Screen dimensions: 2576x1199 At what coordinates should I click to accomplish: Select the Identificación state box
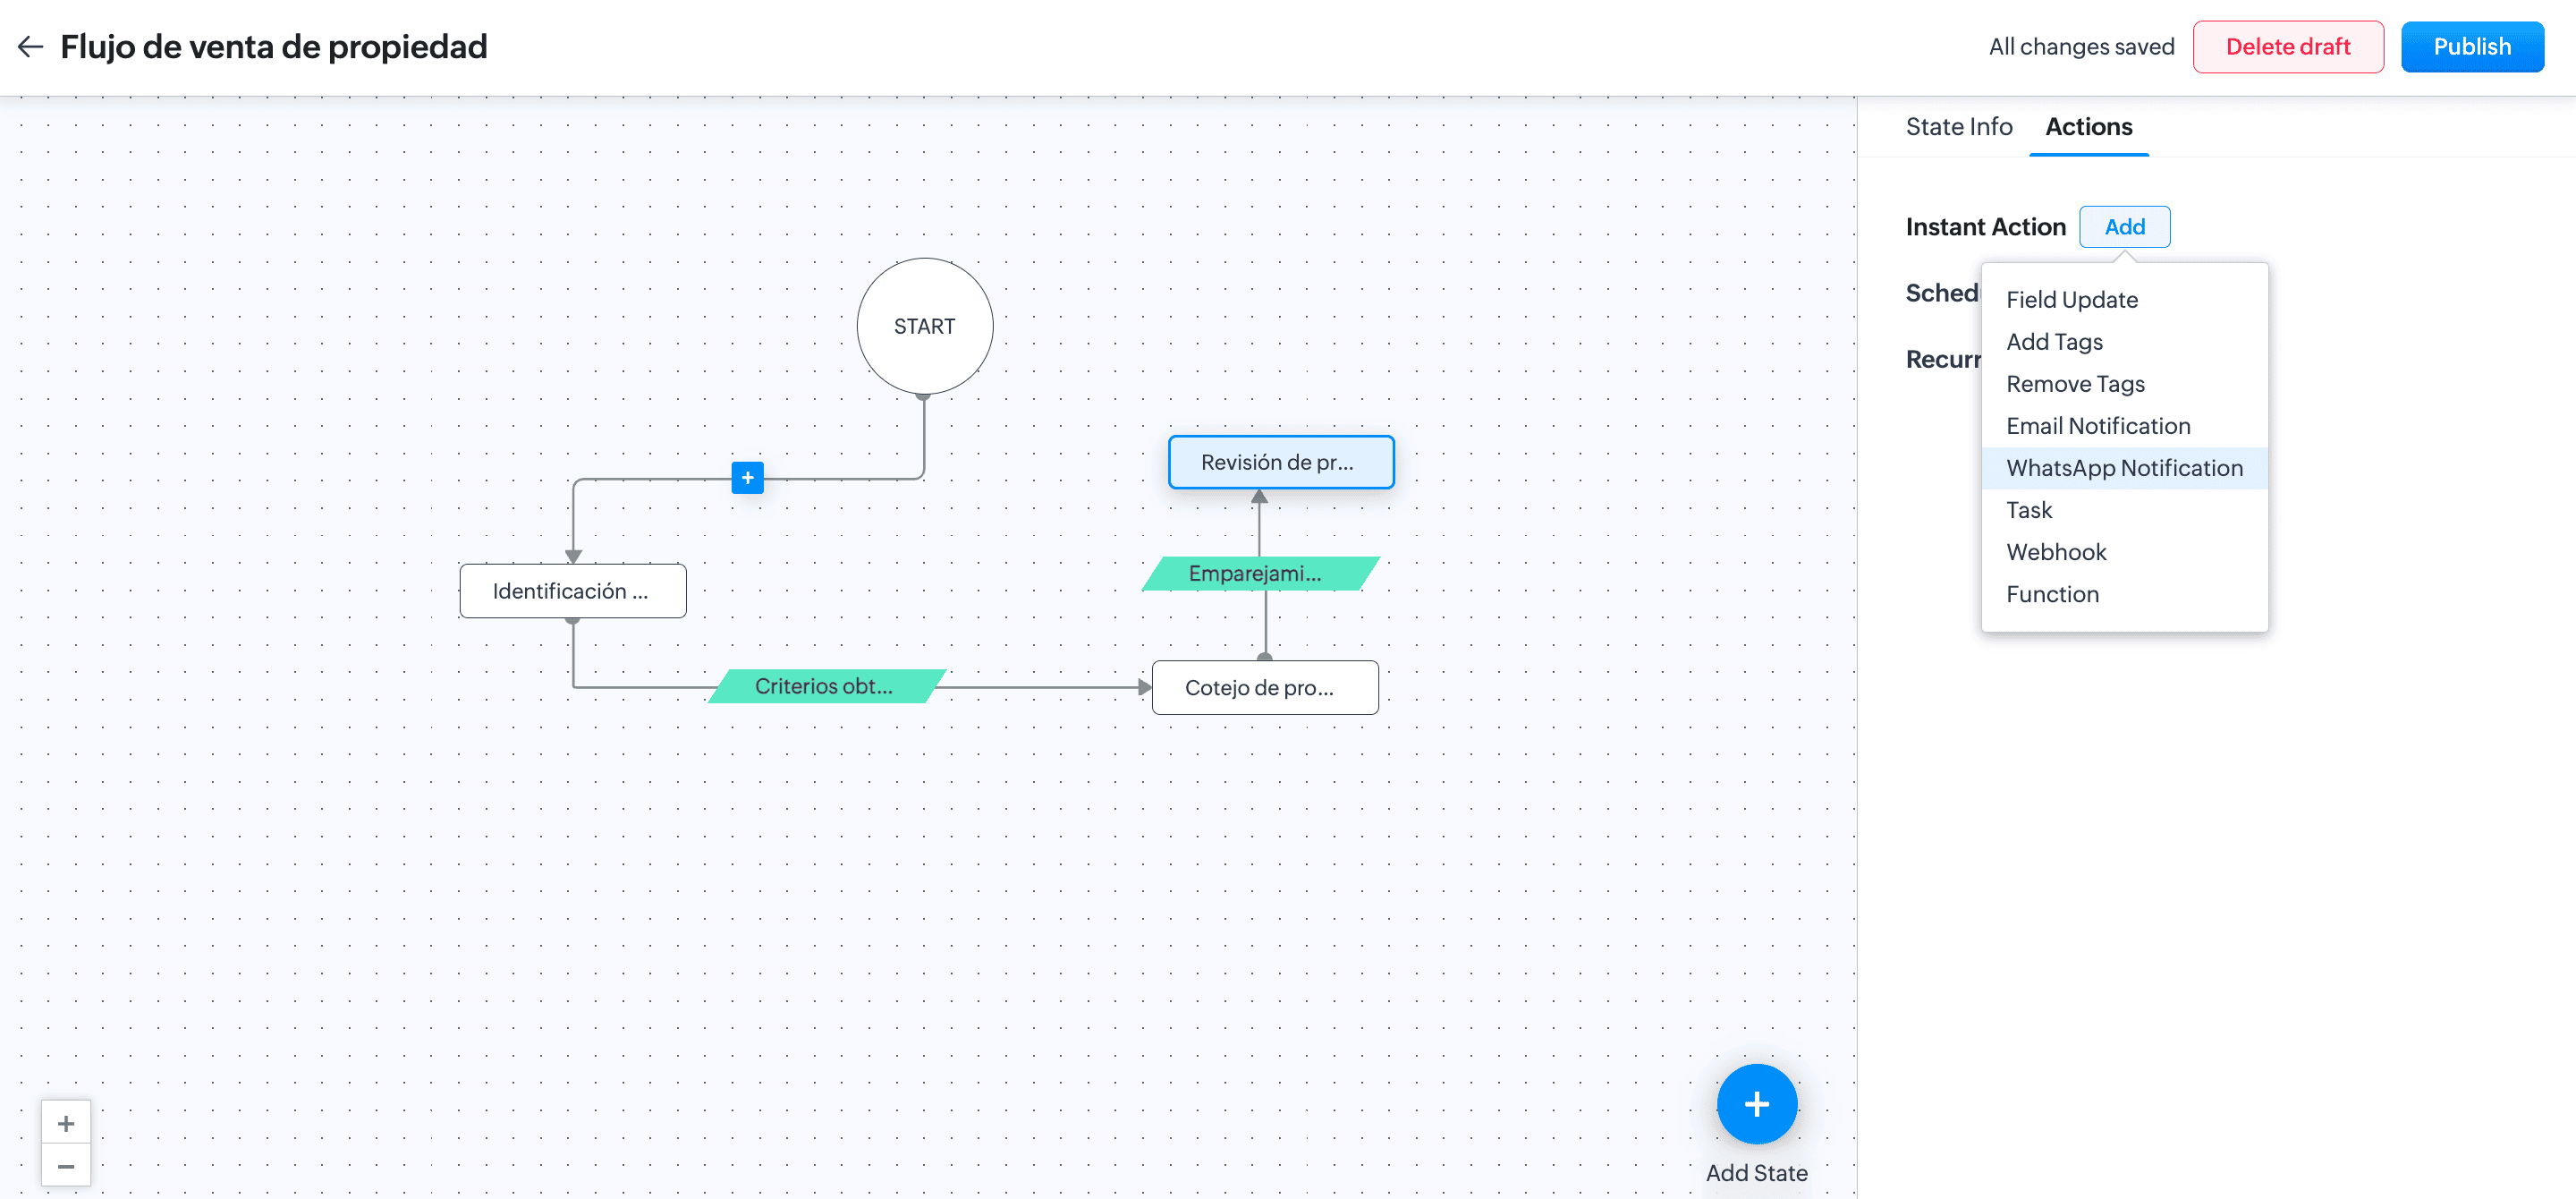[572, 591]
